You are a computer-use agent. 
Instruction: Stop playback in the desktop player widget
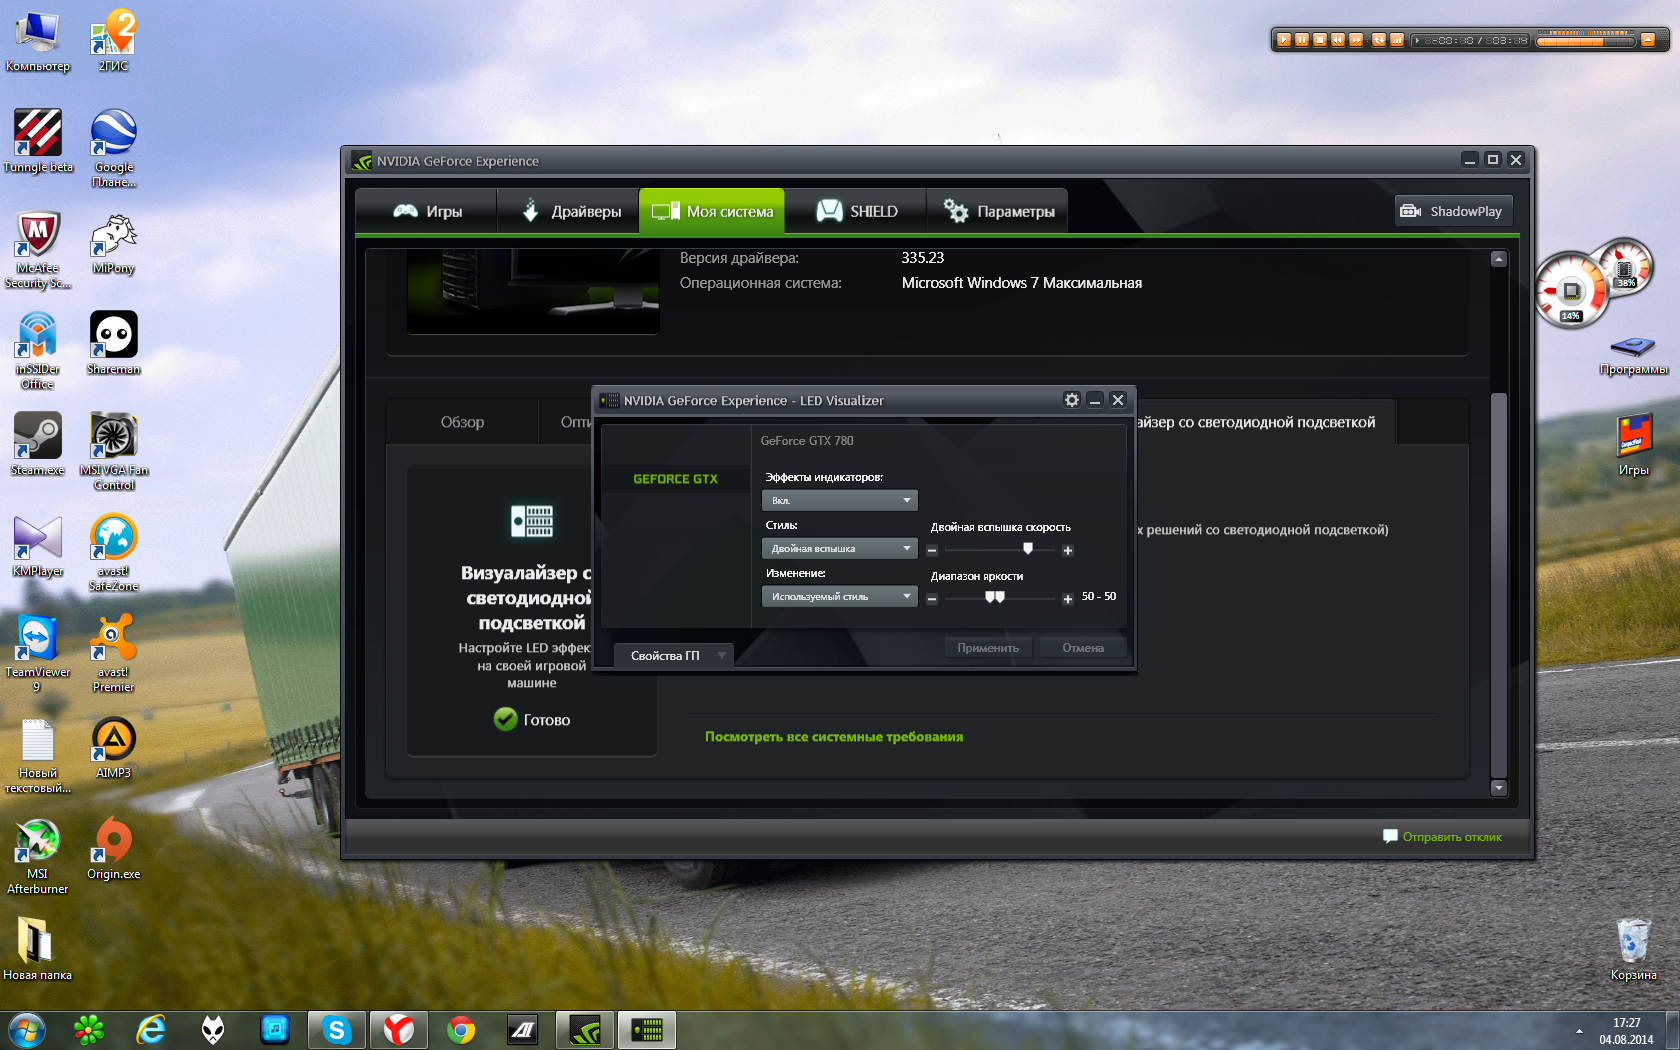click(1320, 40)
